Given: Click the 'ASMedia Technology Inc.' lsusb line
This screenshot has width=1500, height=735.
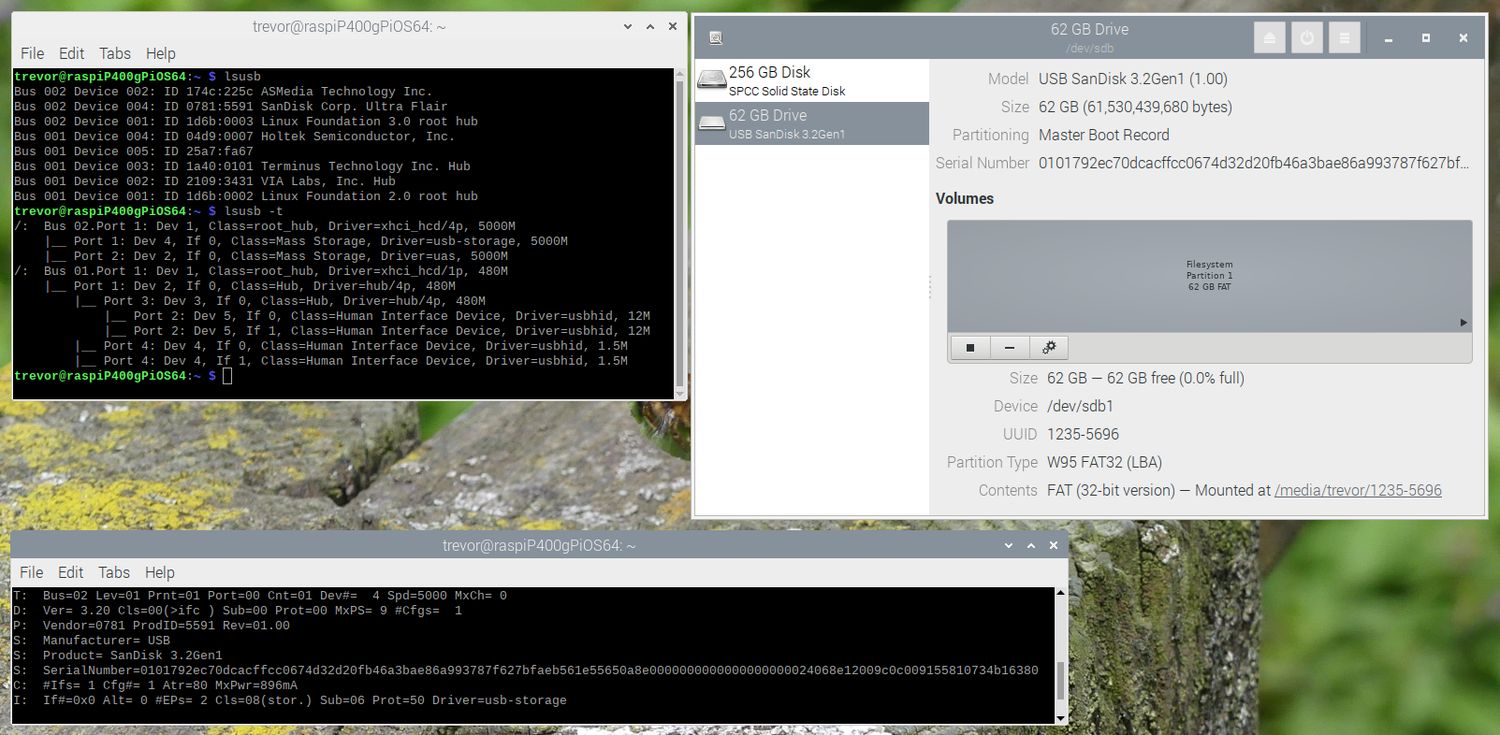Looking at the screenshot, I should pyautogui.click(x=224, y=91).
